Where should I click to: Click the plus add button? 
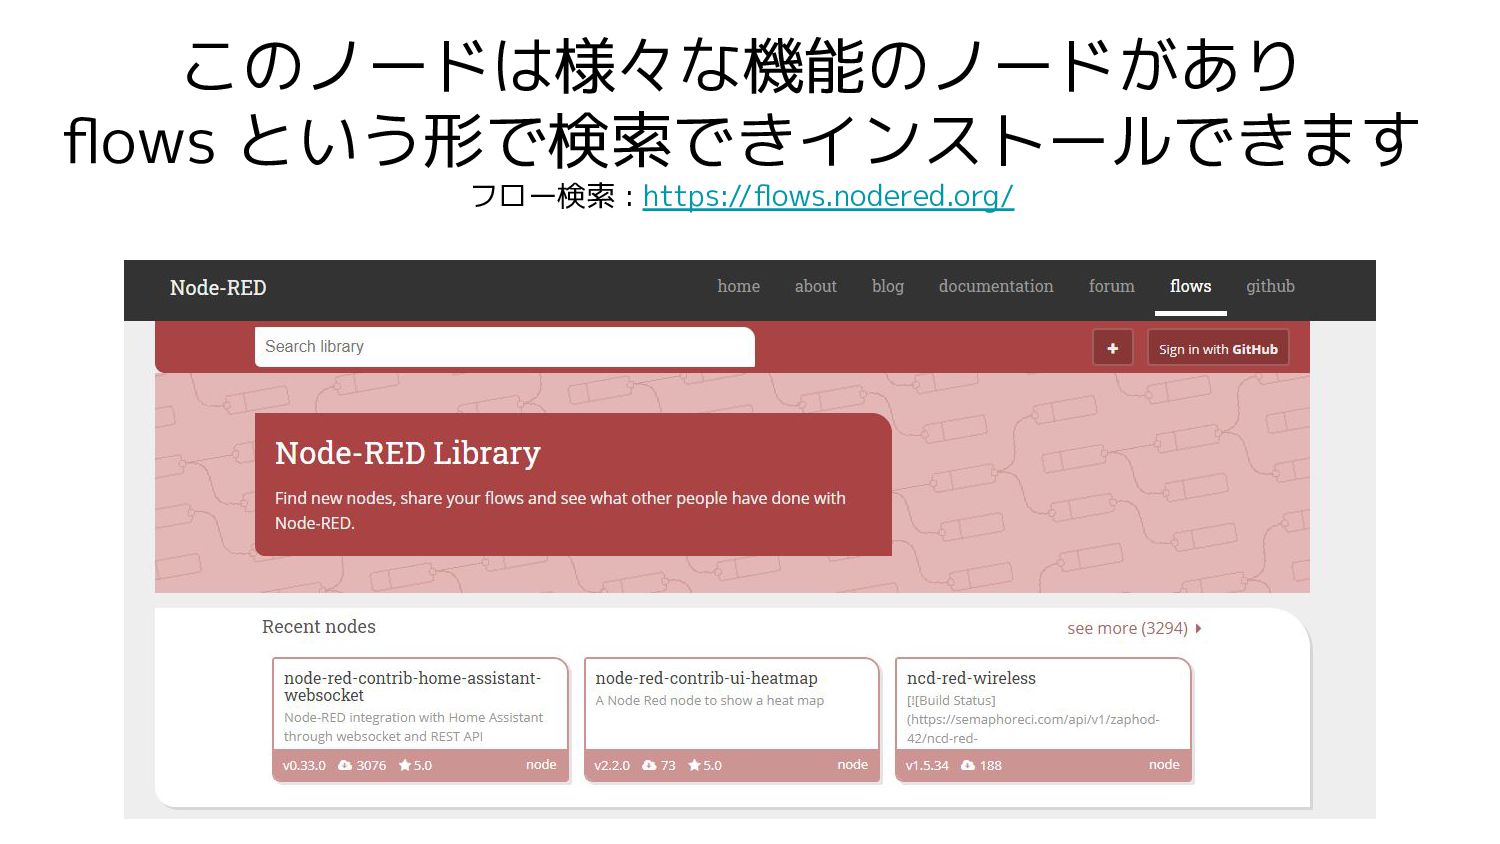[1112, 348]
